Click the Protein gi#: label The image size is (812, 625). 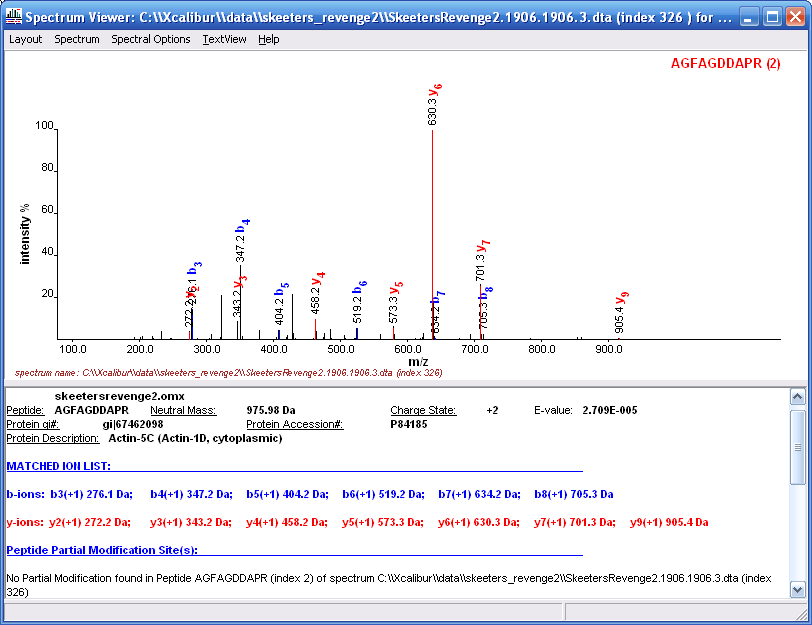point(33,424)
